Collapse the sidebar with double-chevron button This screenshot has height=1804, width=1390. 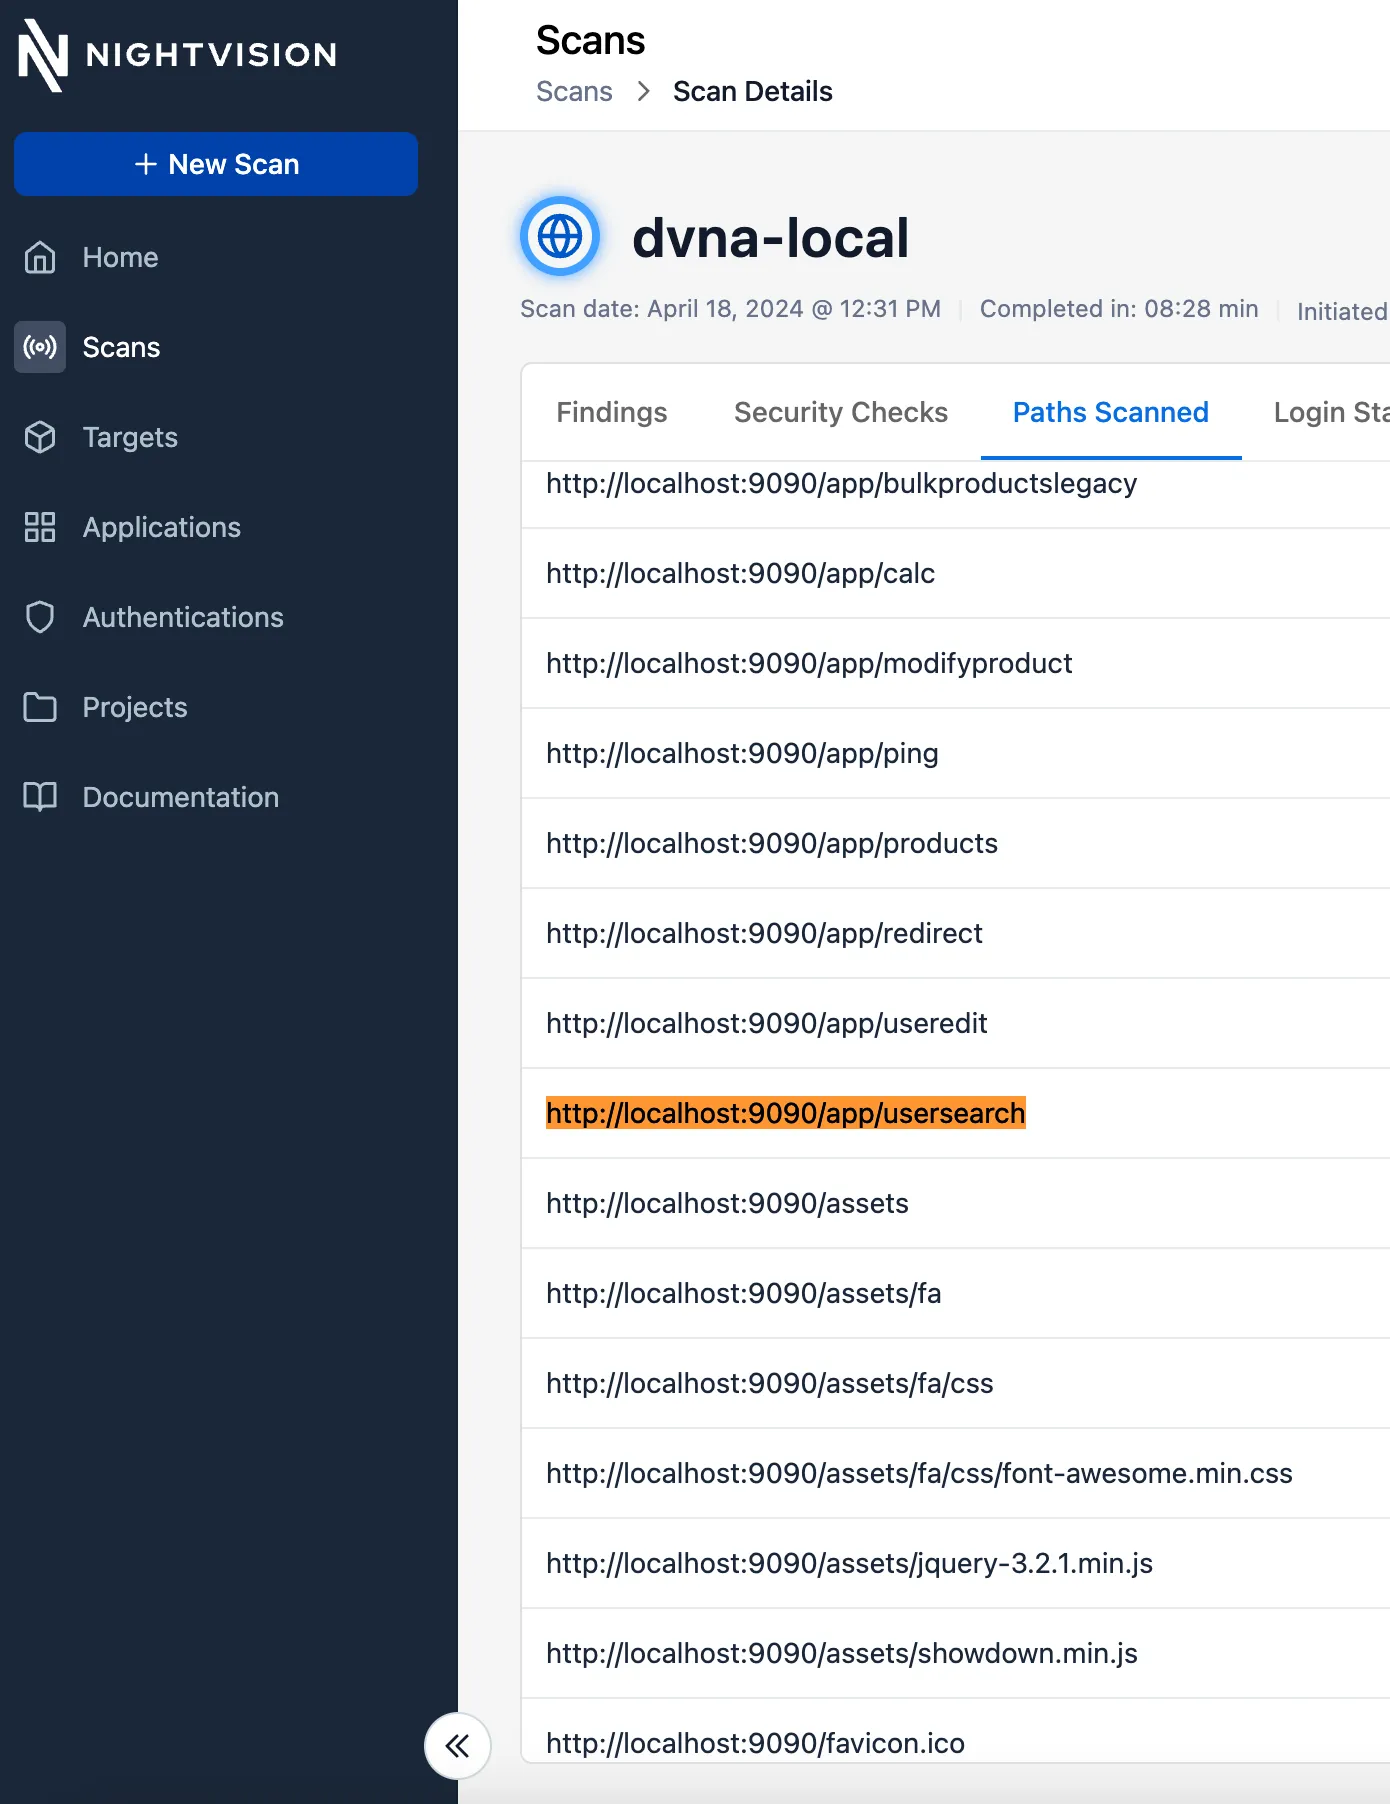point(457,1746)
